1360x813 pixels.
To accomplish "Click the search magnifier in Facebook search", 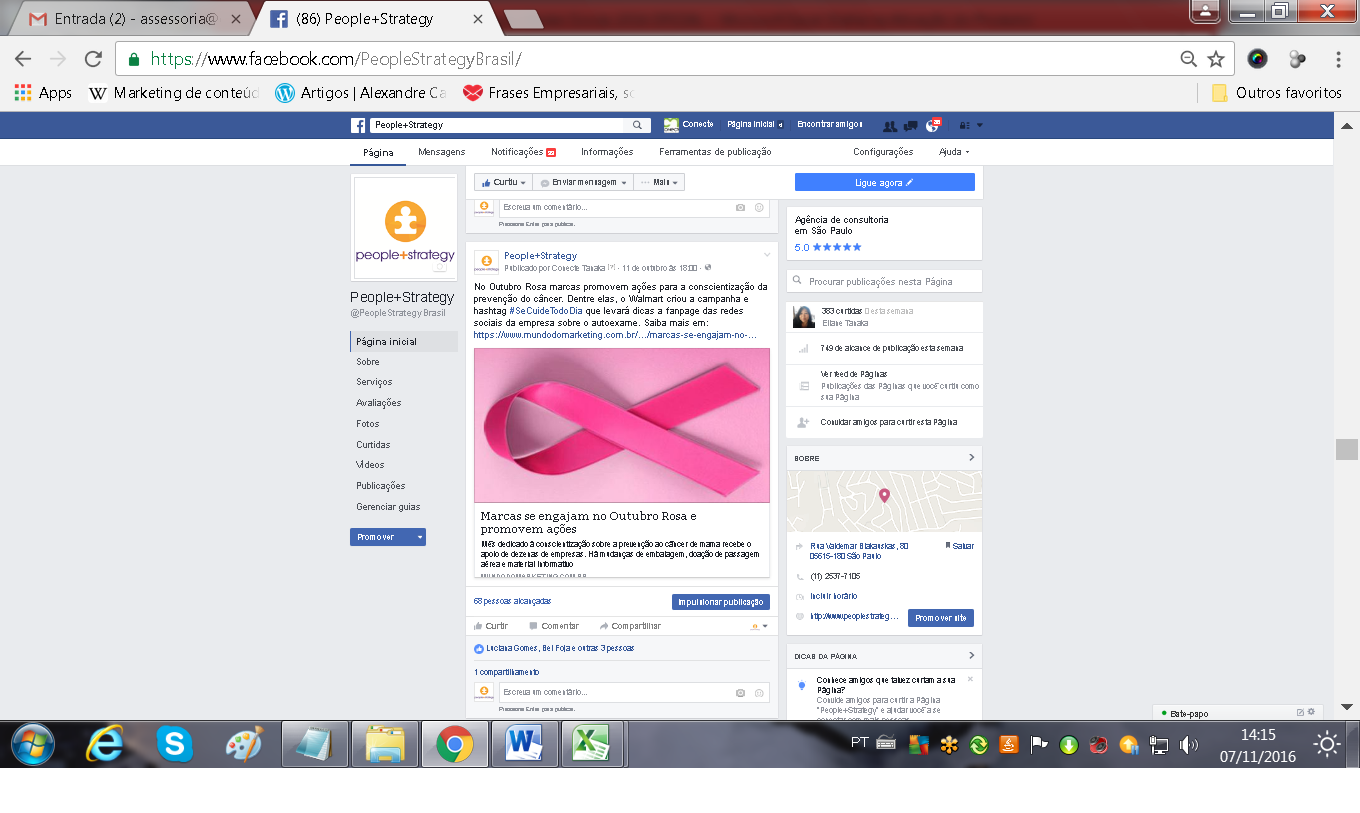I will point(637,125).
